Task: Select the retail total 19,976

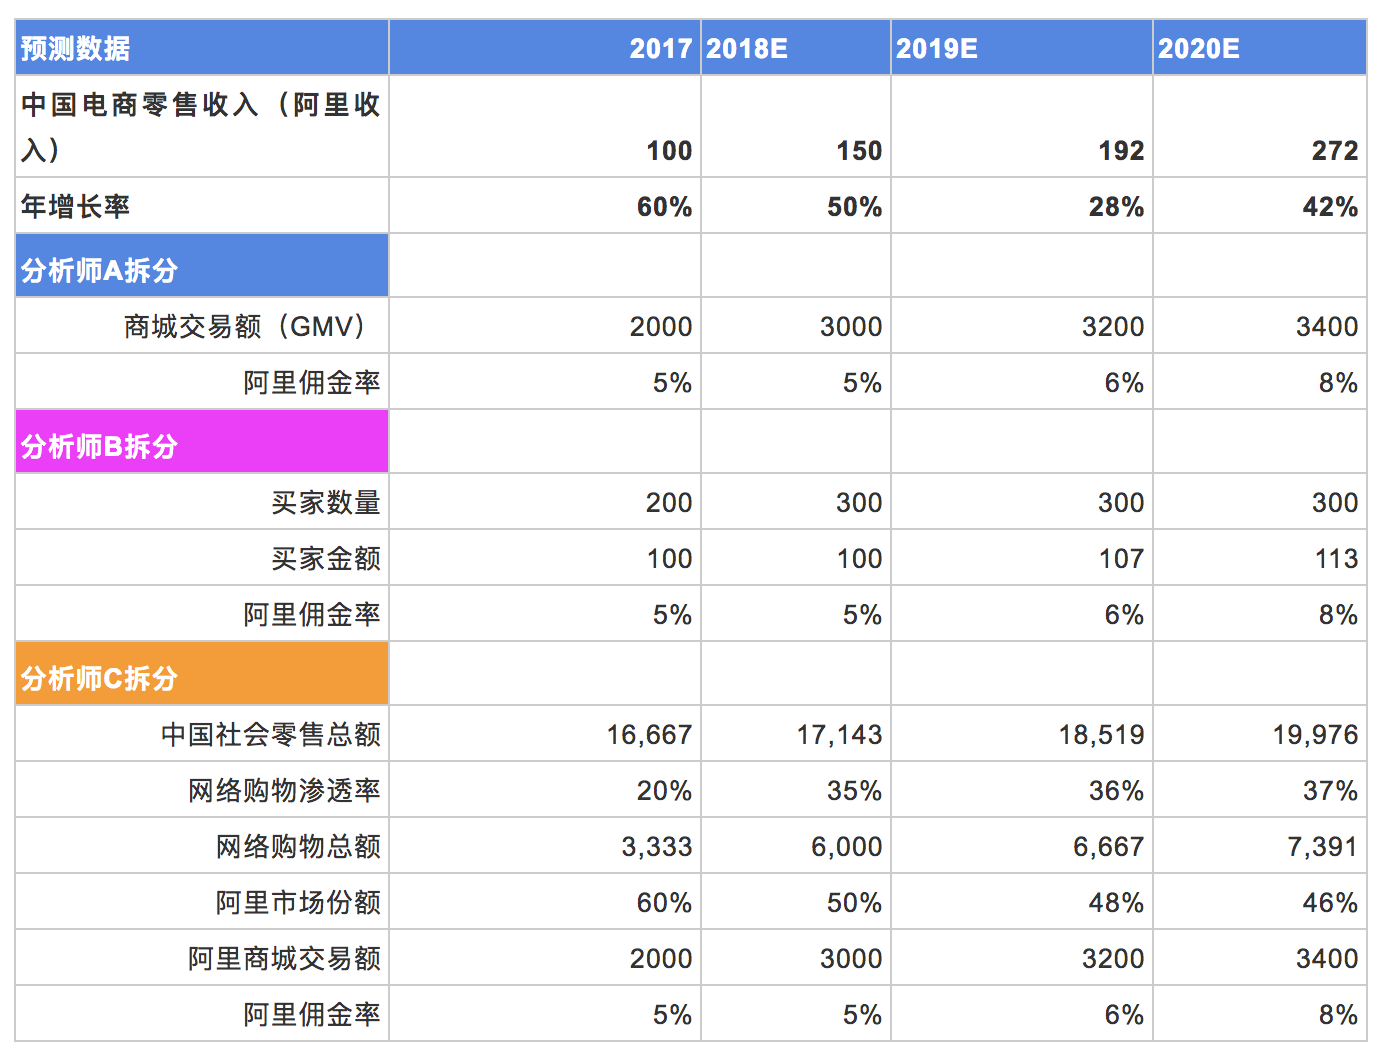Action: tap(1315, 735)
